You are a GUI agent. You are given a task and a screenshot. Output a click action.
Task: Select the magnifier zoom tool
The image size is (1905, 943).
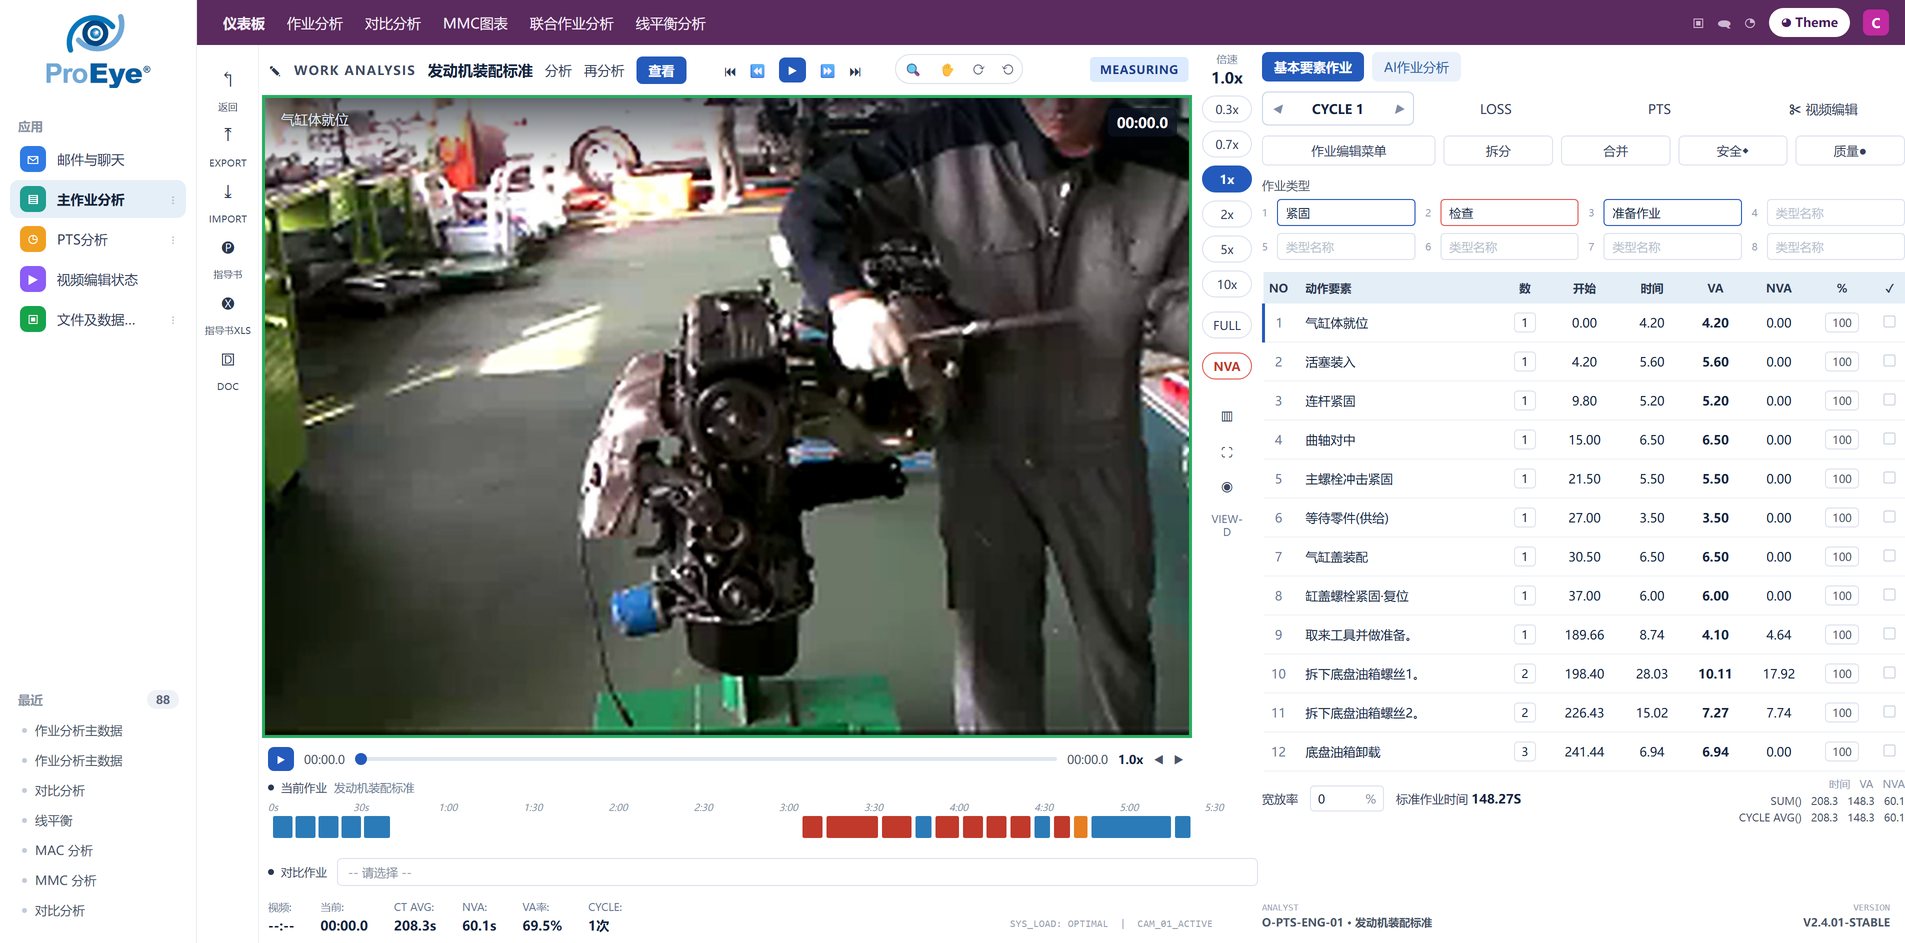(913, 70)
